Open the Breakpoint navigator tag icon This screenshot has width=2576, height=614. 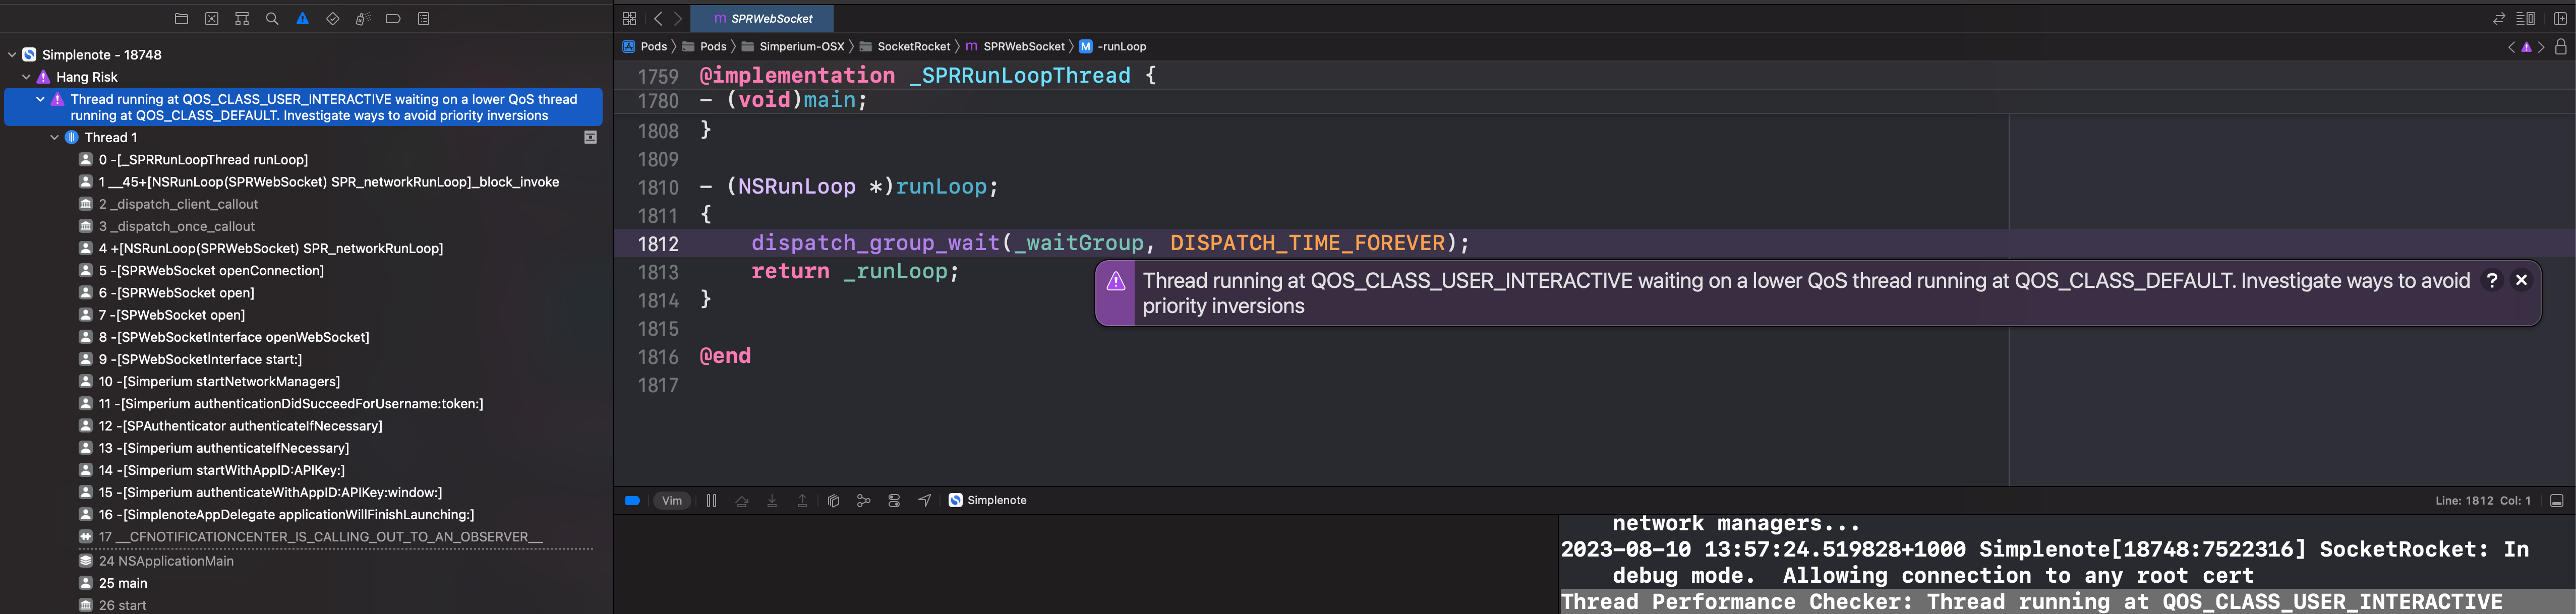(x=392, y=18)
